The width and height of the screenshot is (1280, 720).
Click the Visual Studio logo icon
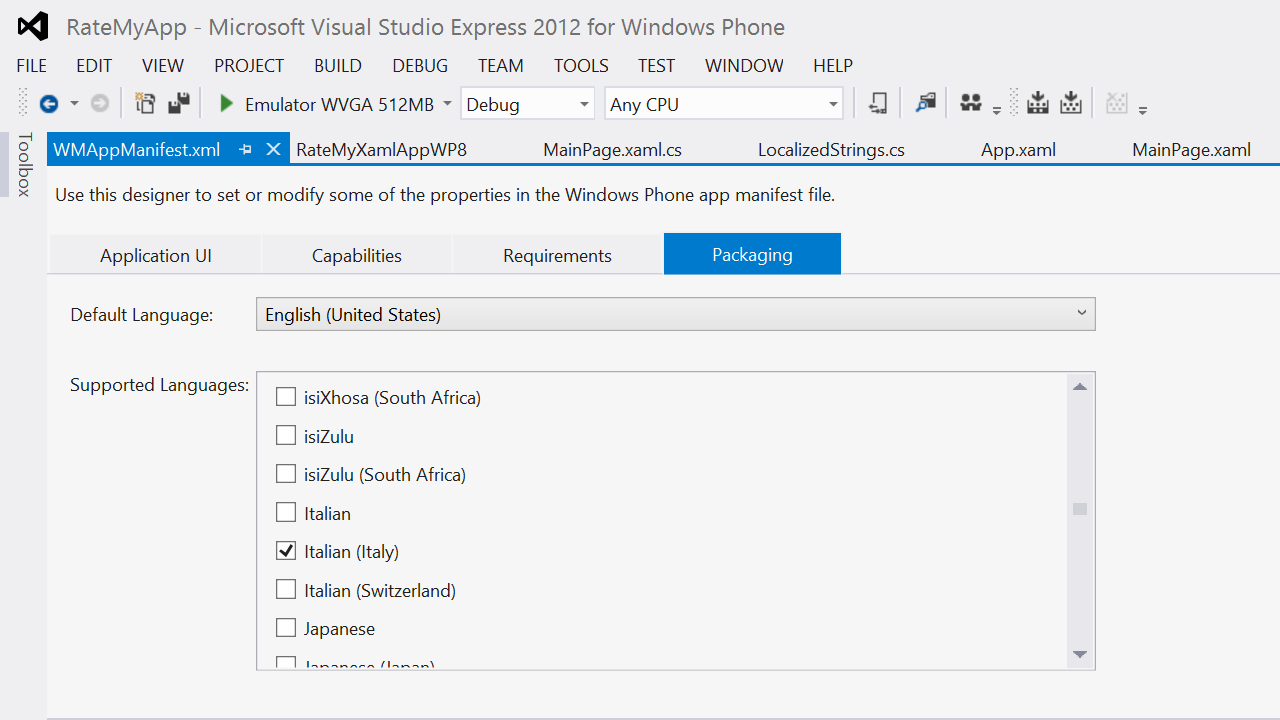(33, 27)
